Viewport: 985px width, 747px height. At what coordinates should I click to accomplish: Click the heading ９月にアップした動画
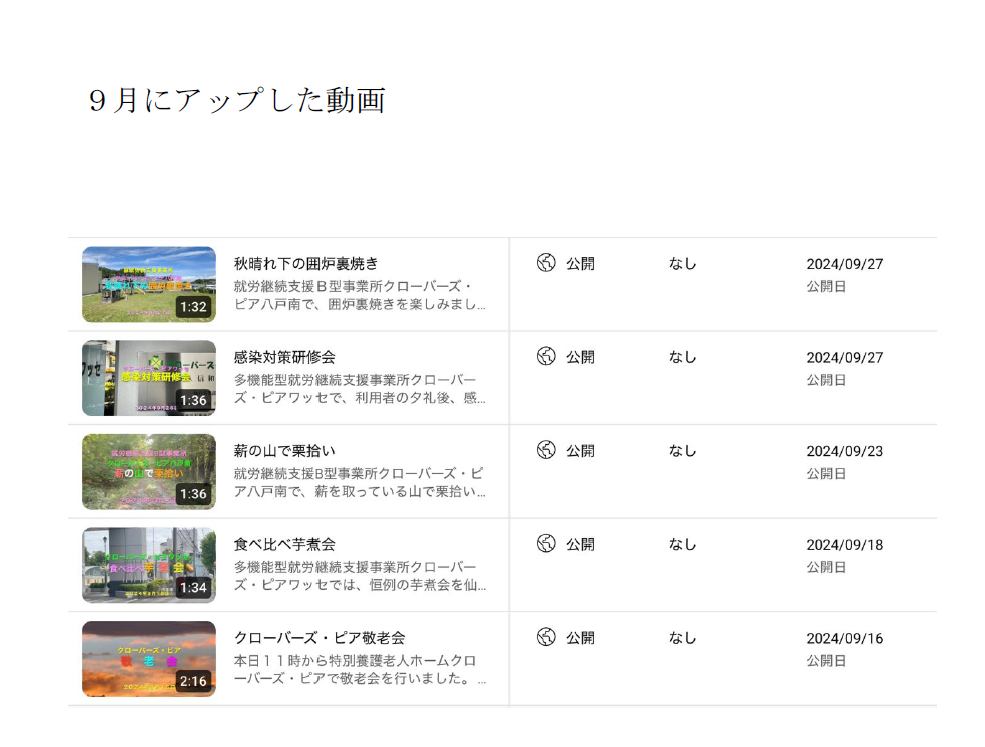click(x=237, y=101)
